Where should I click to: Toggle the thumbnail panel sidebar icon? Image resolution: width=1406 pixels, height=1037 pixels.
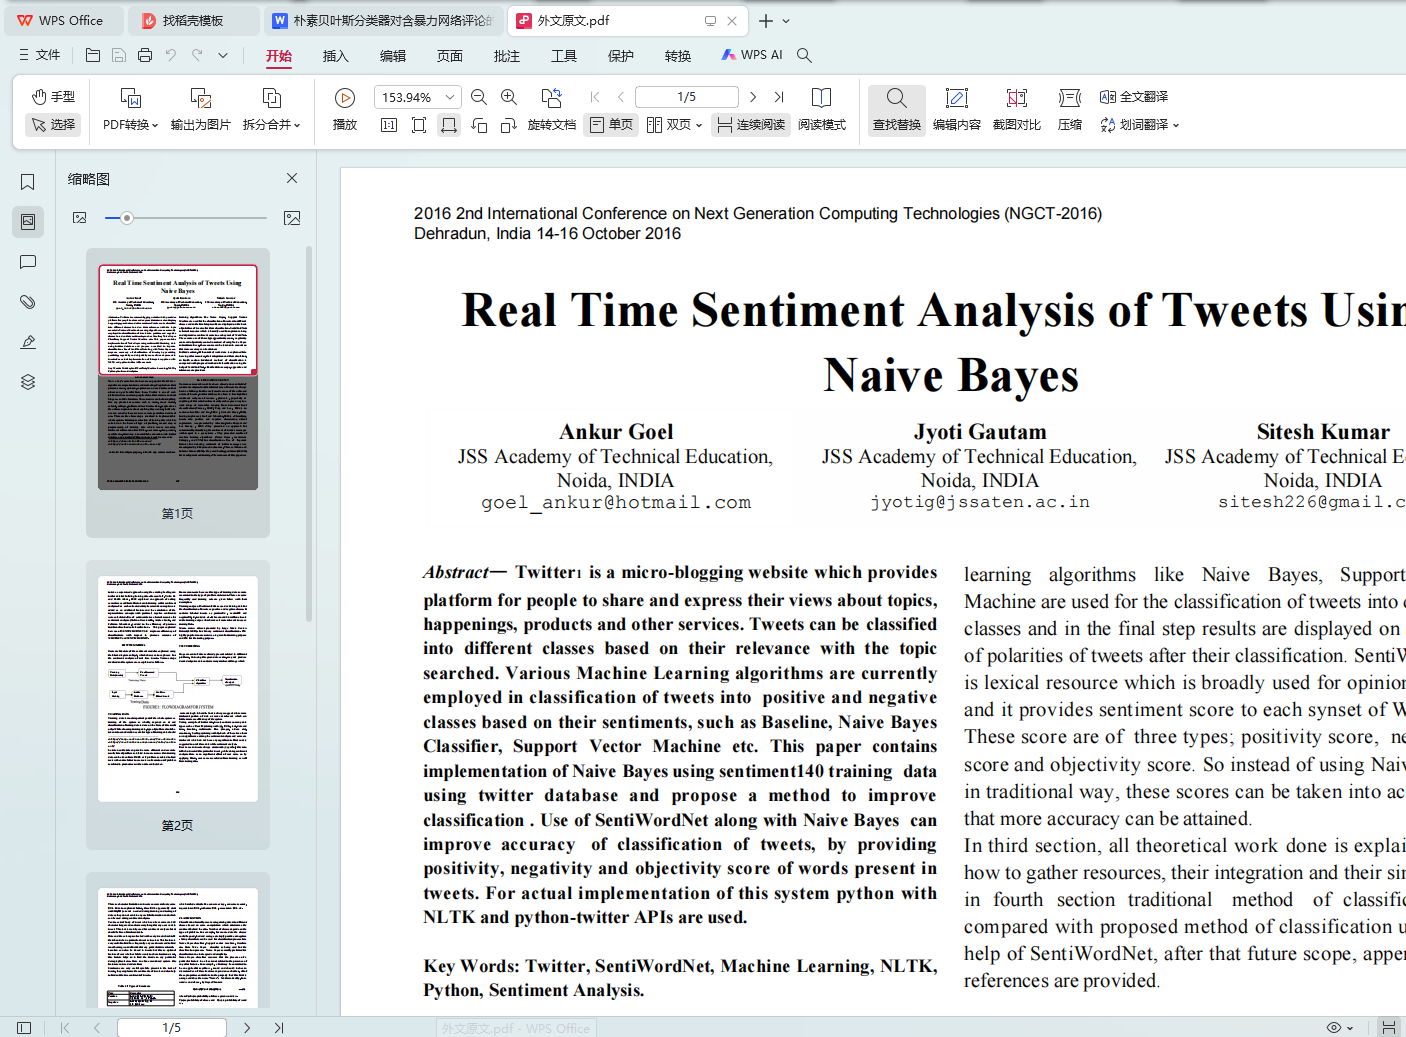point(28,222)
